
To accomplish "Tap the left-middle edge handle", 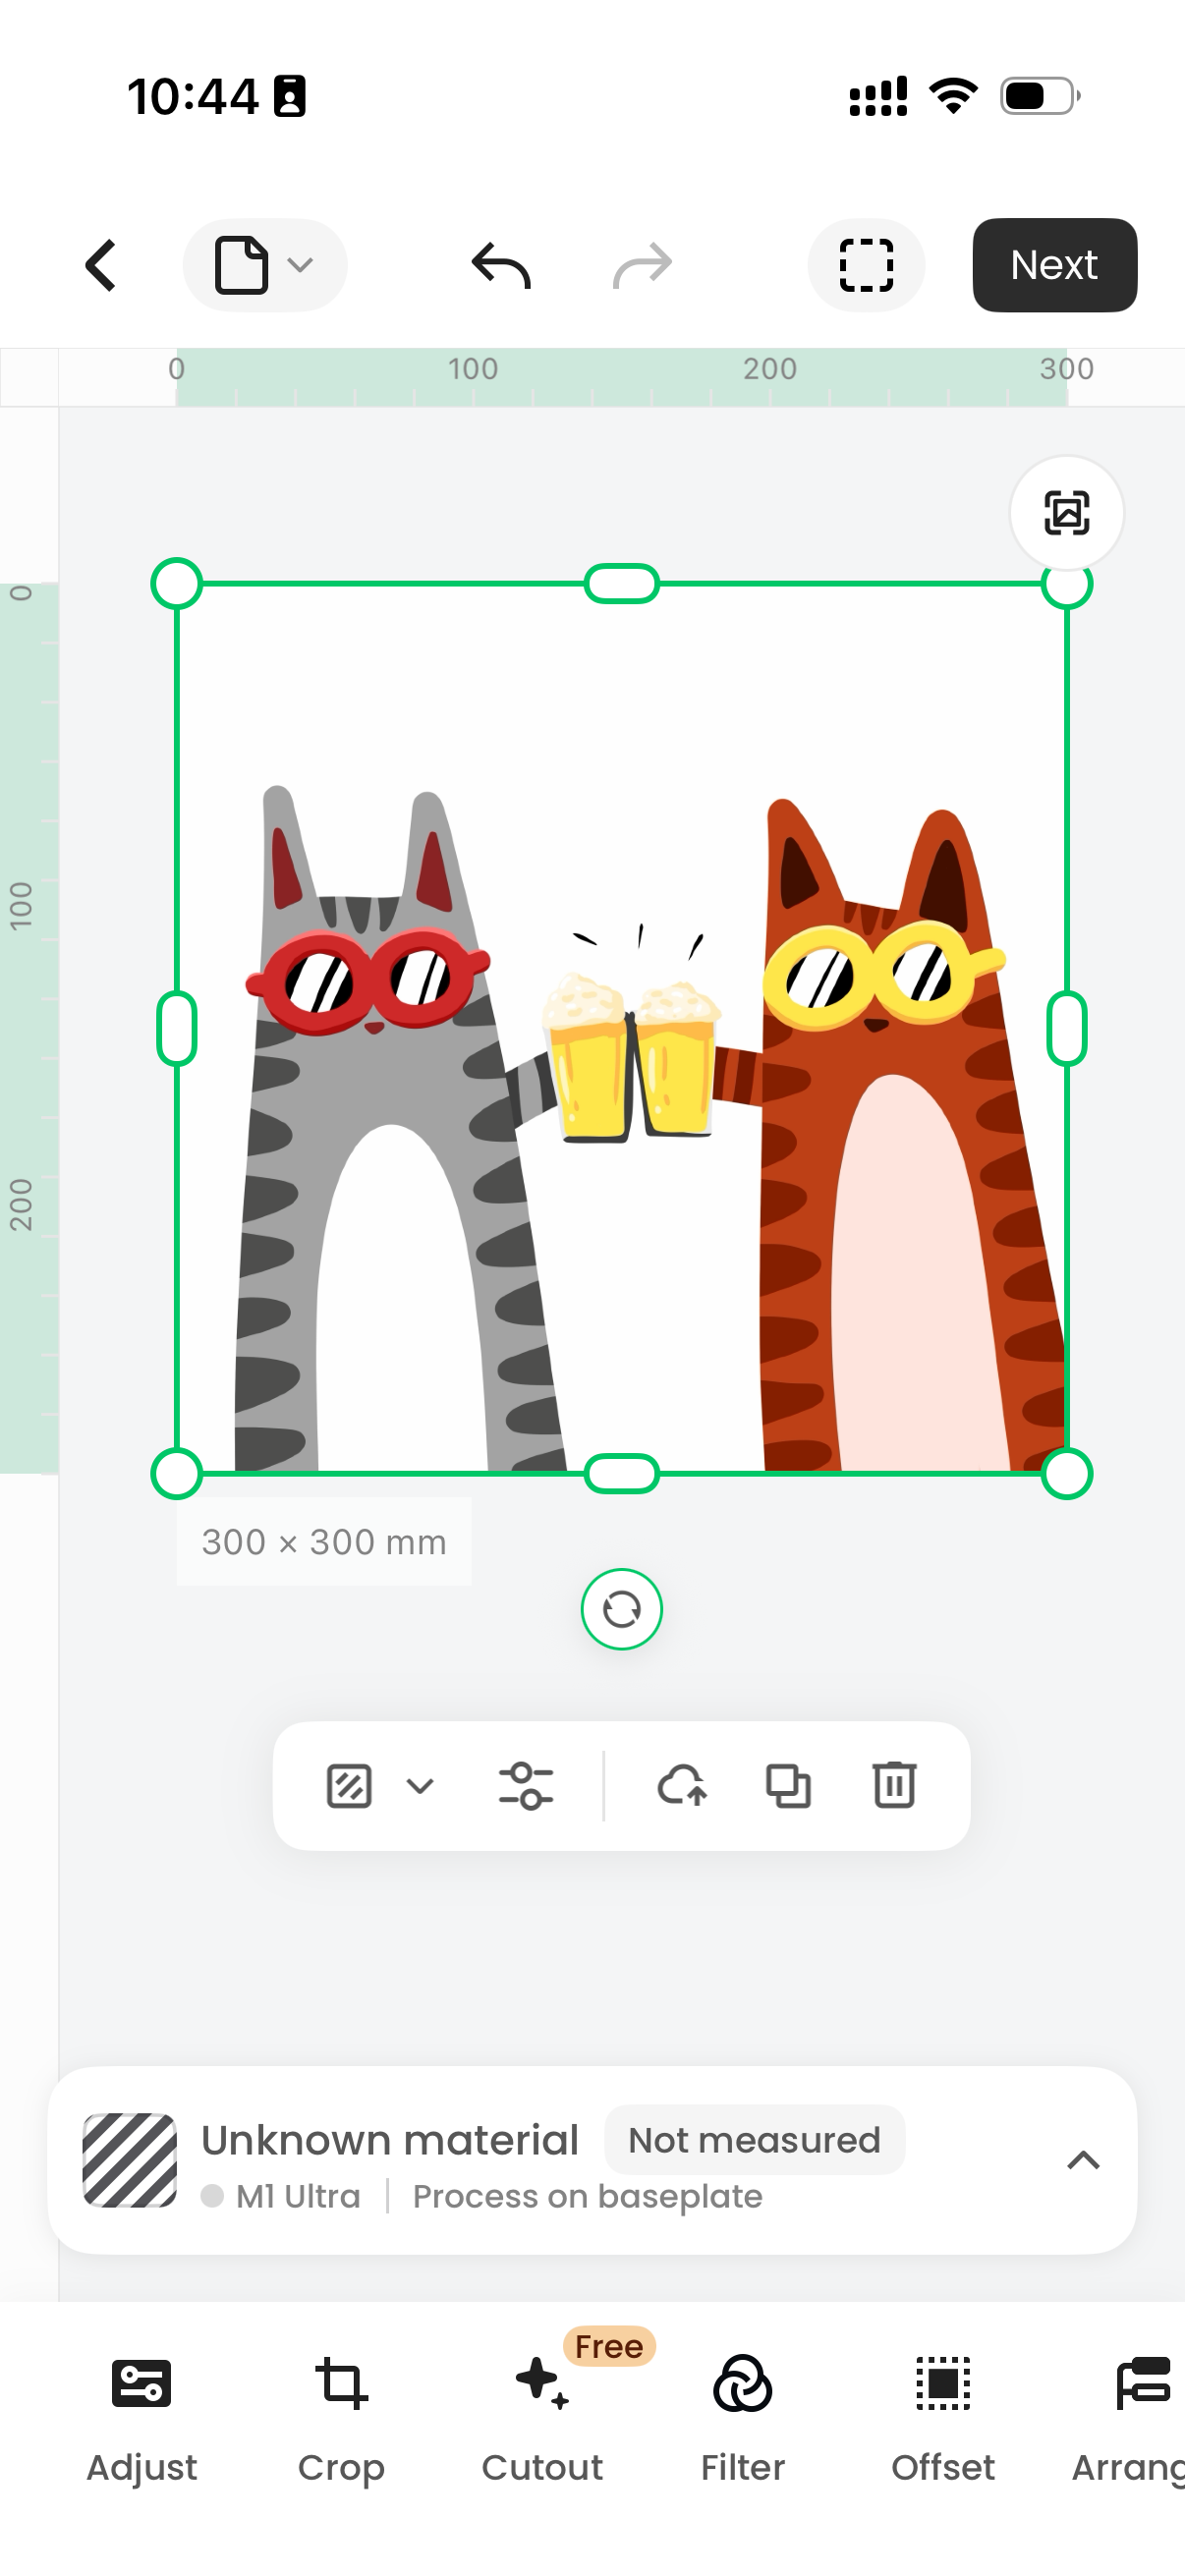I will tap(177, 1029).
